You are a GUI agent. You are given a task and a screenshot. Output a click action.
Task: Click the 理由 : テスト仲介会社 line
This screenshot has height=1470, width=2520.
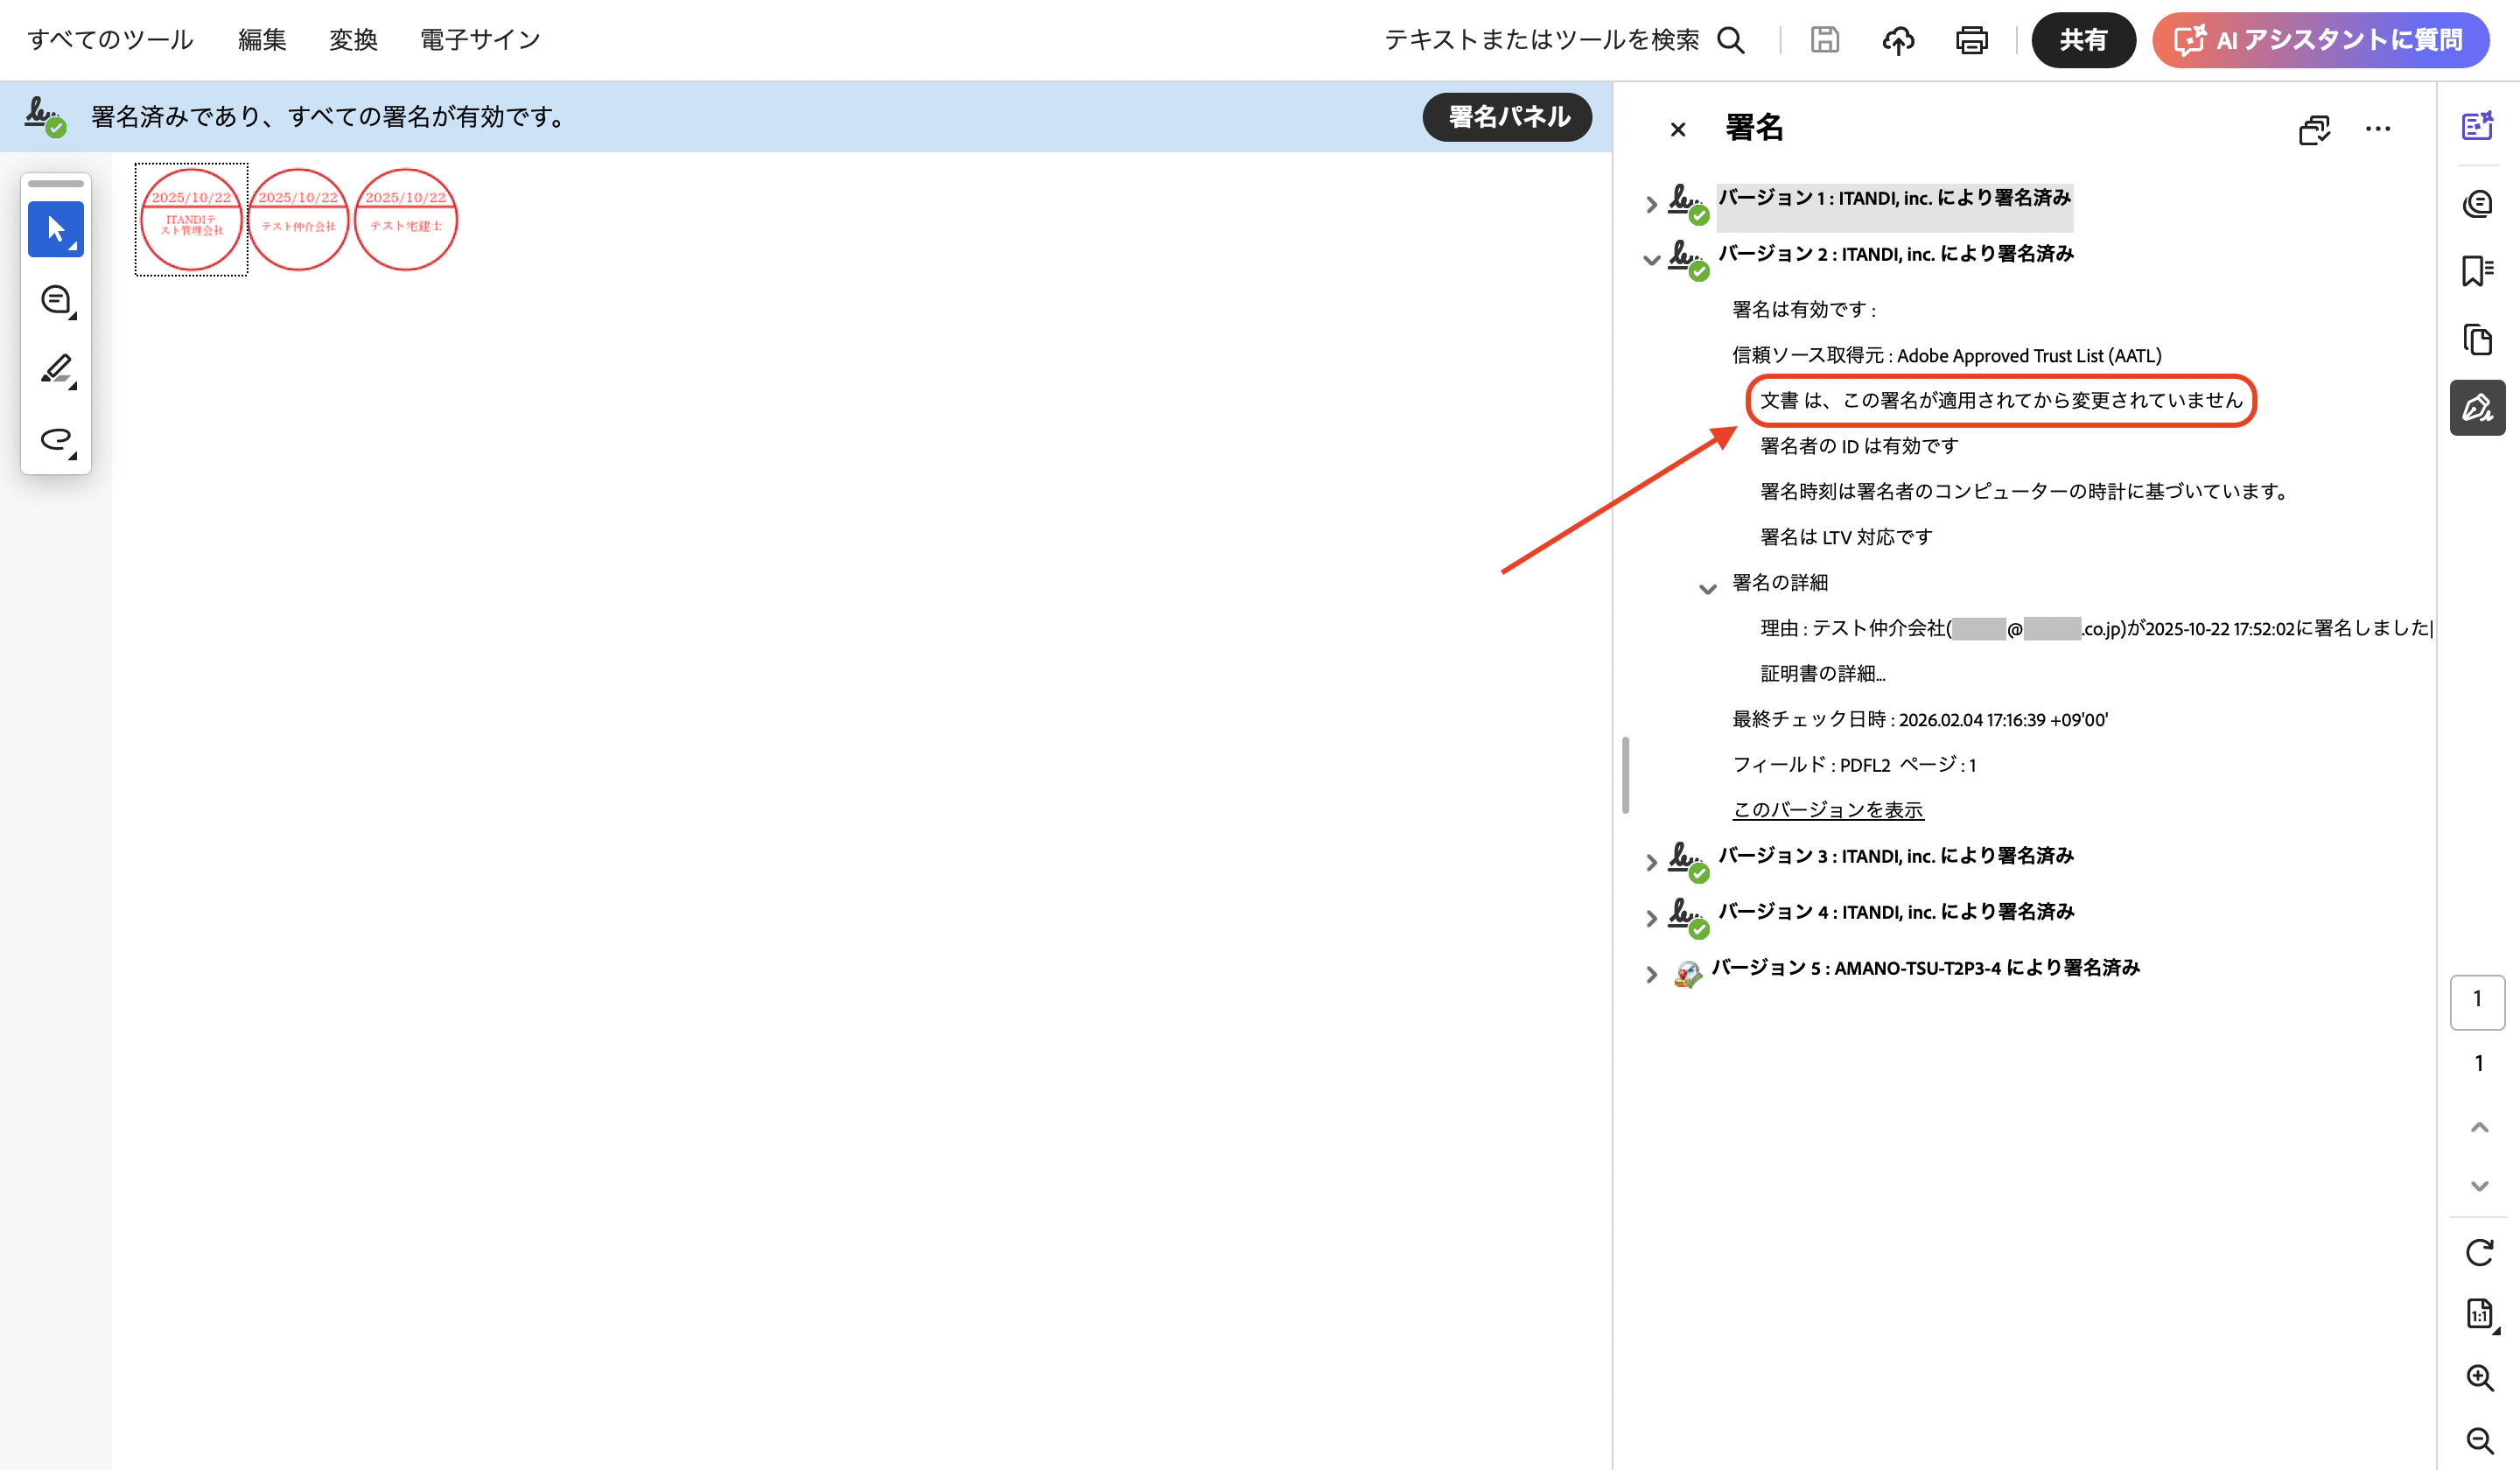coord(2097,629)
